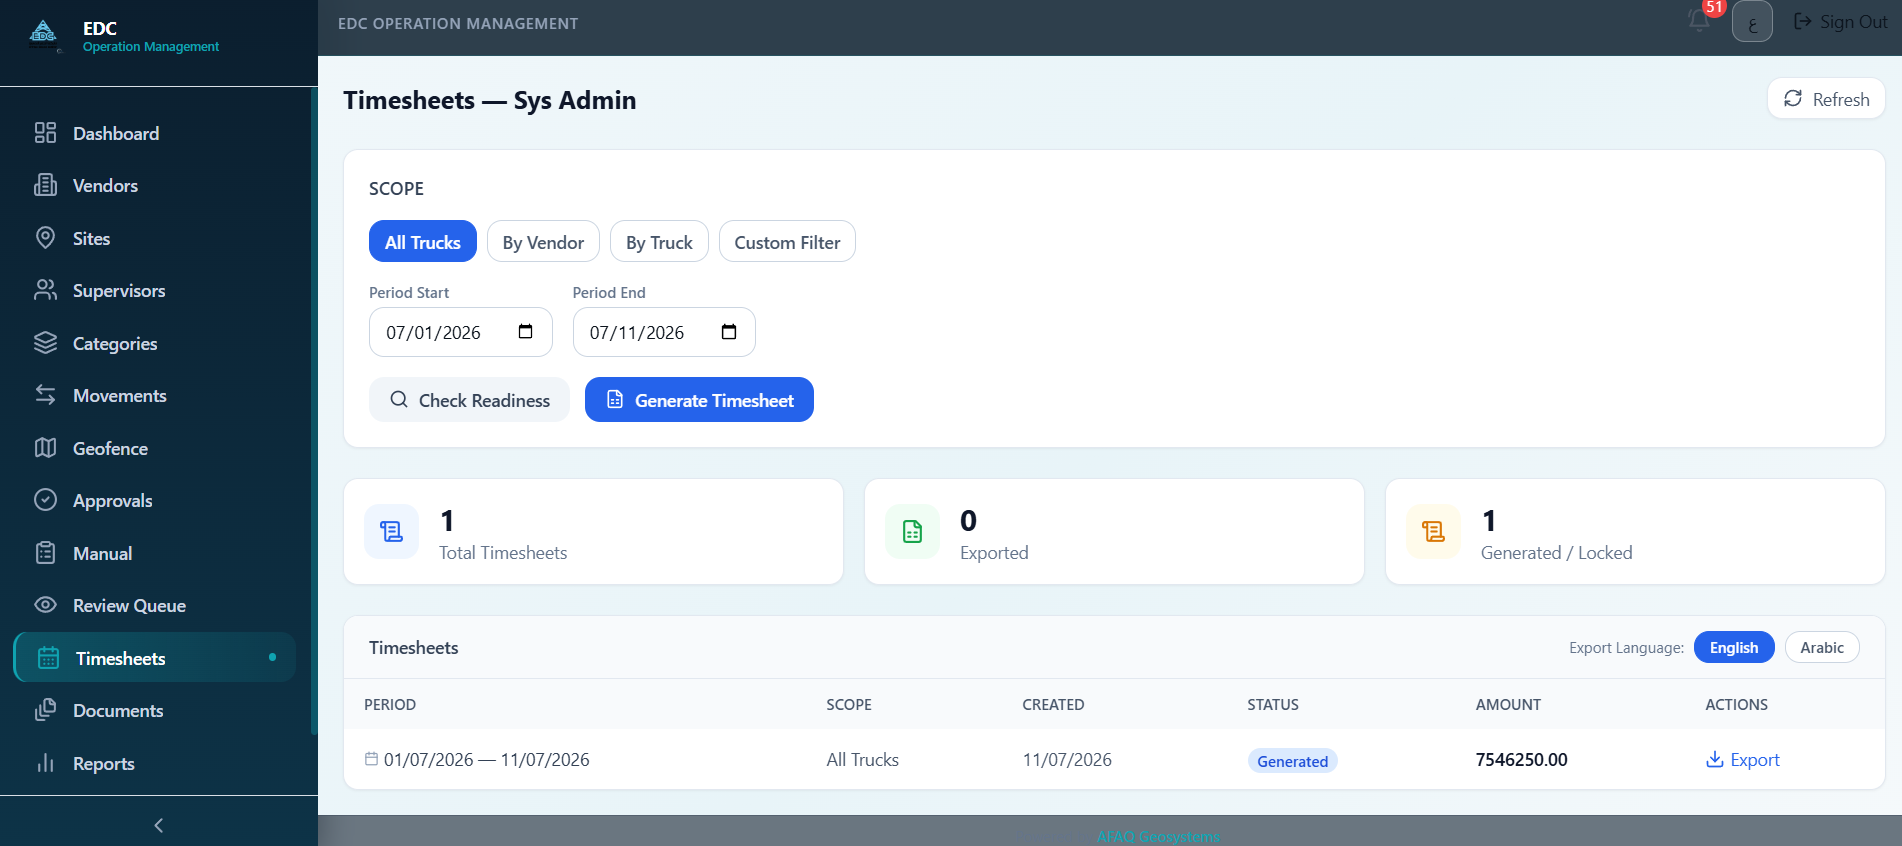The image size is (1902, 846).
Task: Click the PERIOD column header
Action: pyautogui.click(x=390, y=705)
